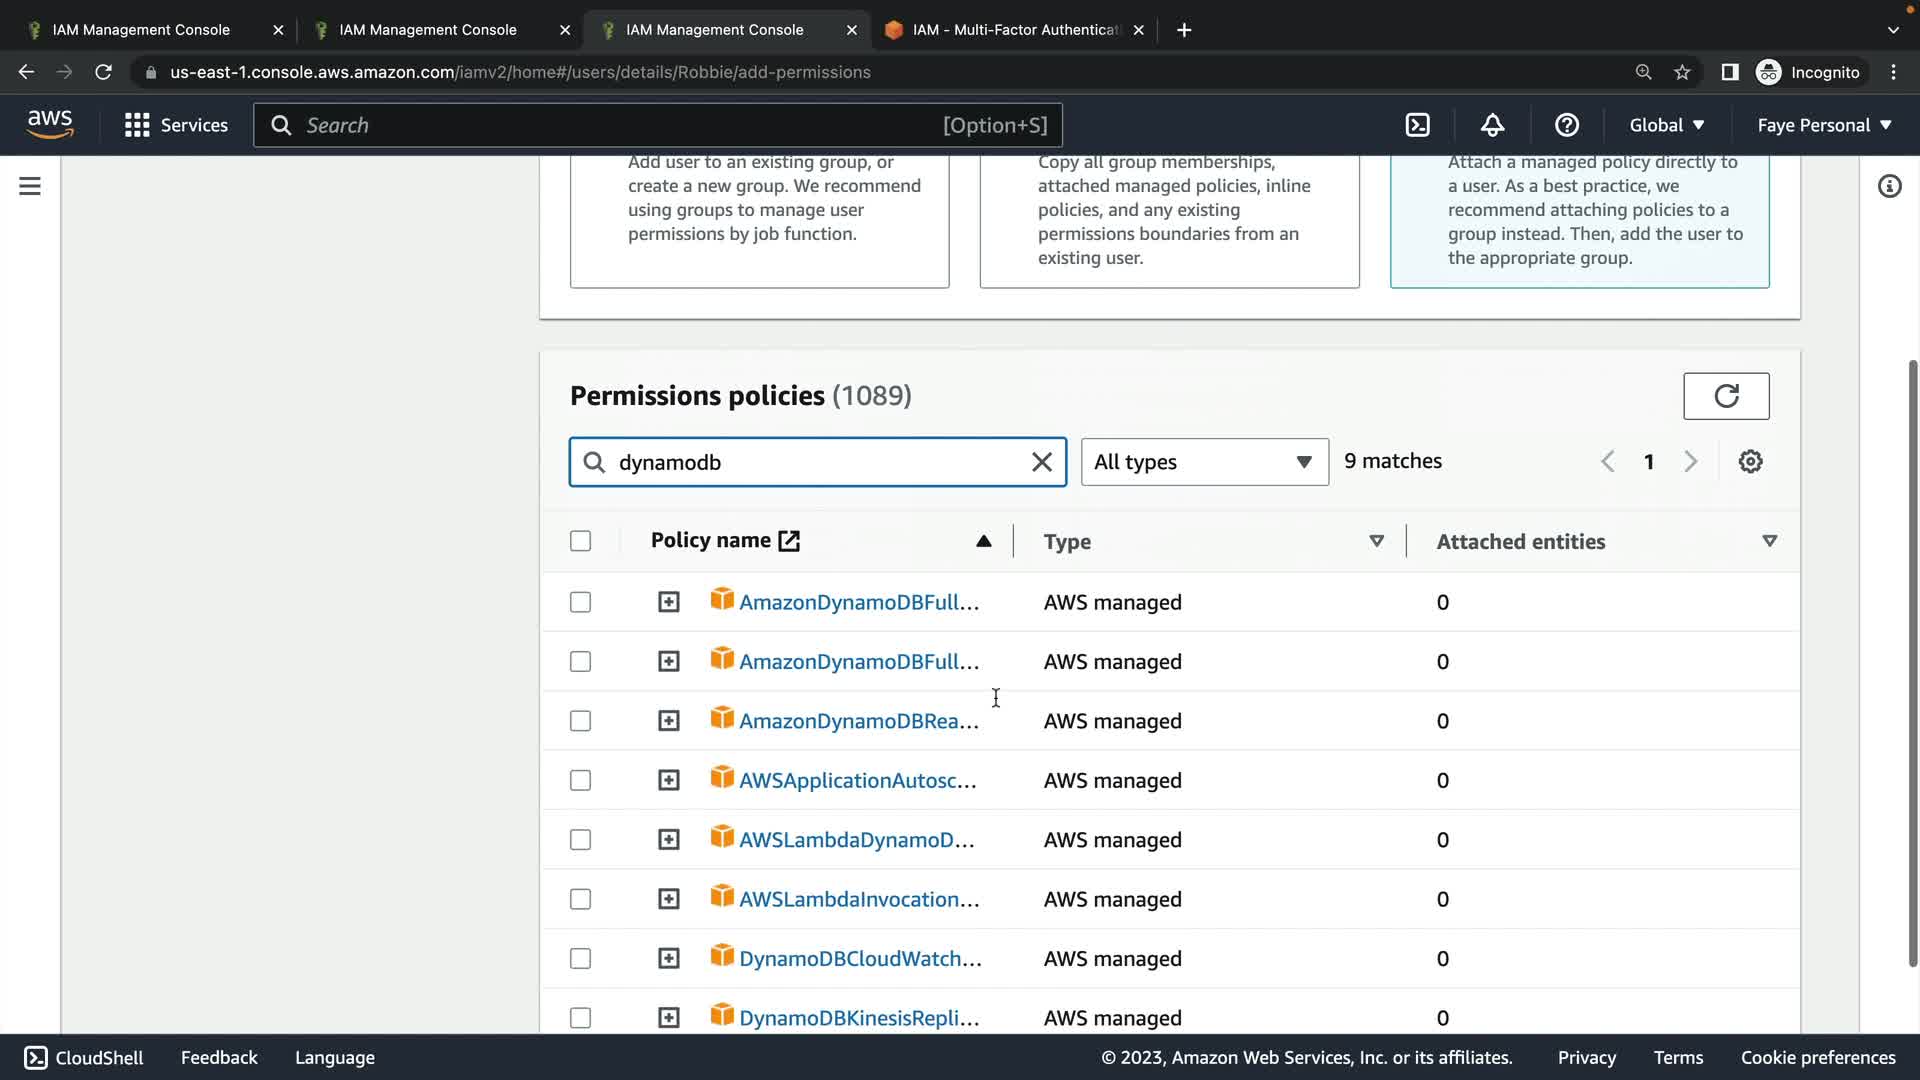Open the Global region dropdown
This screenshot has height=1080, width=1920.
1666,125
